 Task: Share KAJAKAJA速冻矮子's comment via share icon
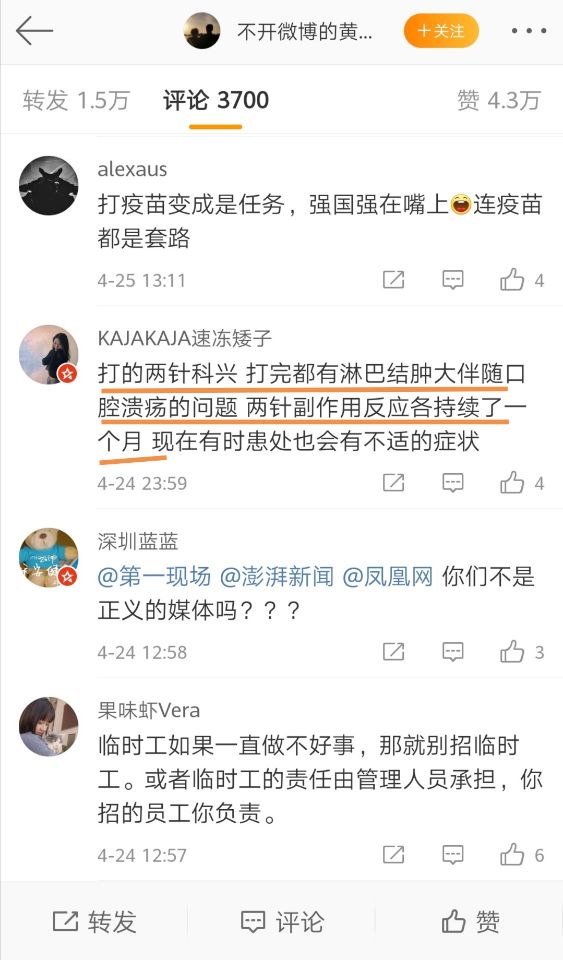(x=393, y=483)
